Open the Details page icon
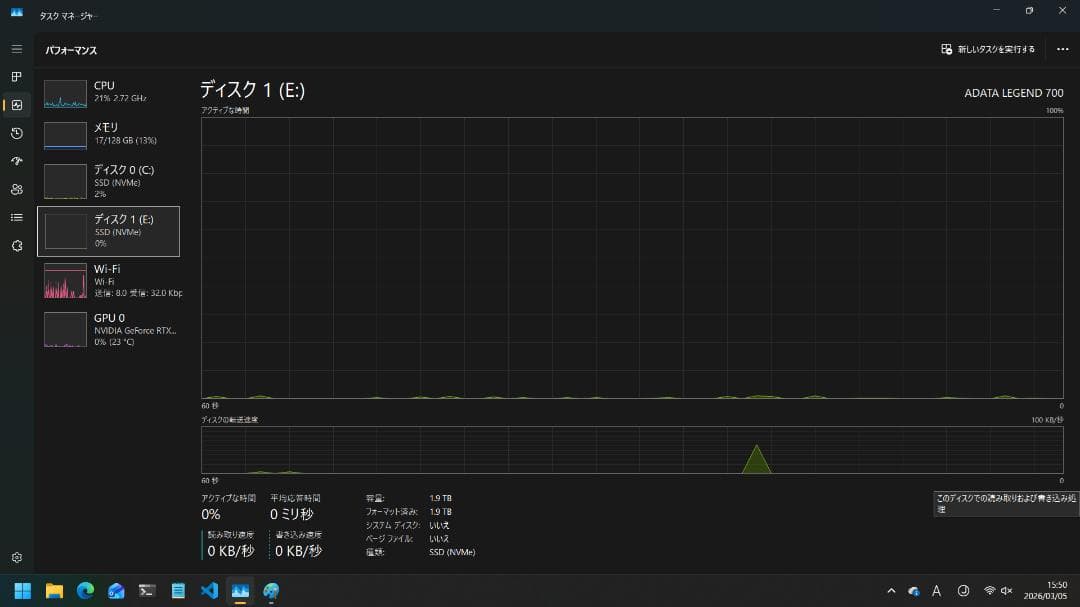The width and height of the screenshot is (1080, 607). pos(16,217)
